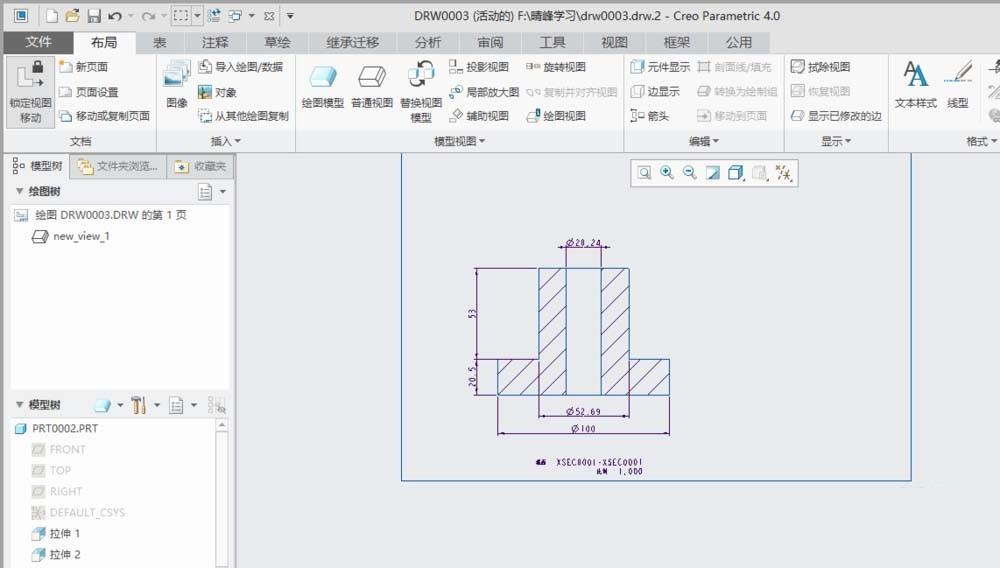Undo the last action
The image size is (1000, 568).
coord(115,16)
